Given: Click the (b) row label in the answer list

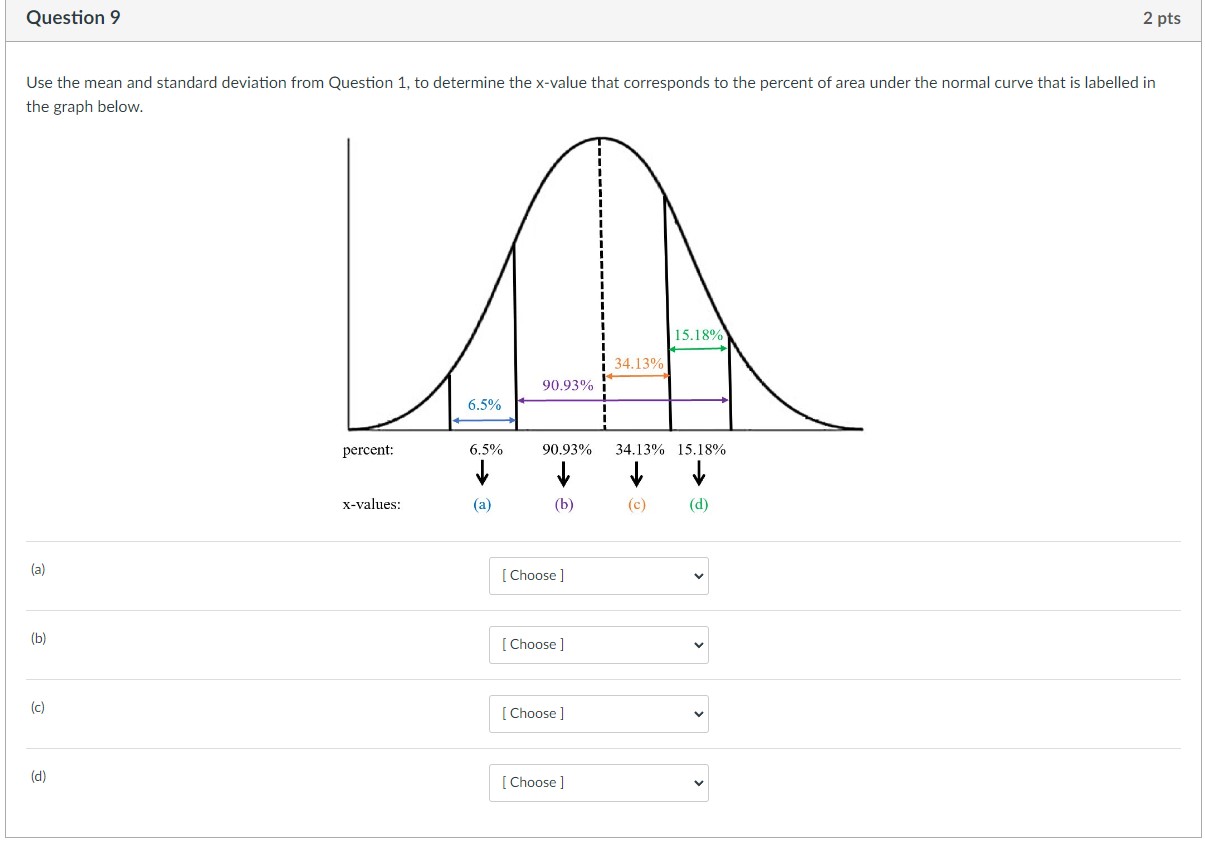Looking at the screenshot, I should pos(38,639).
